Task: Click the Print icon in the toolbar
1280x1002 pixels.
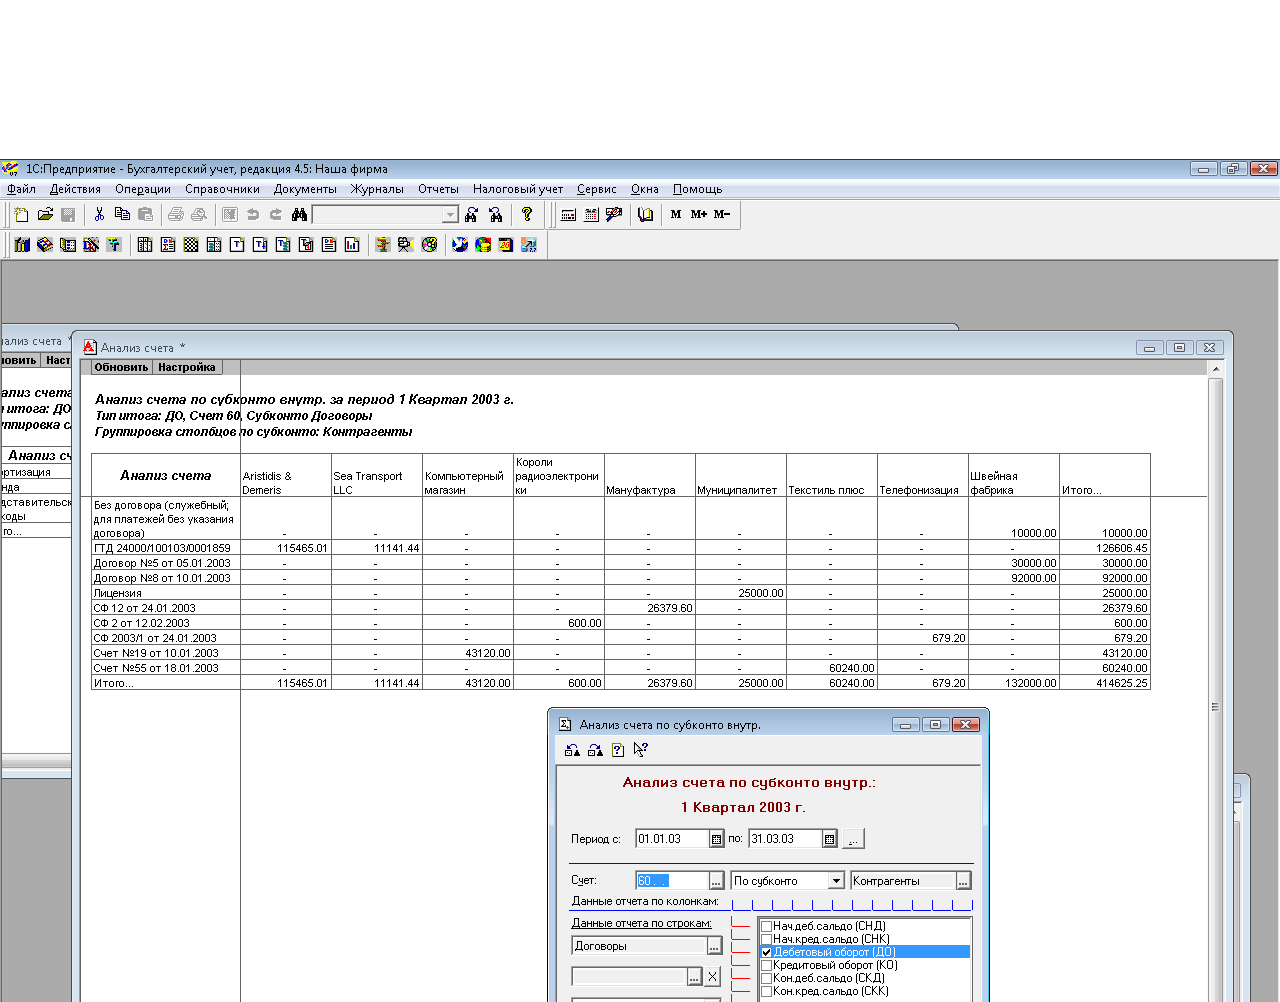Action: pos(176,214)
